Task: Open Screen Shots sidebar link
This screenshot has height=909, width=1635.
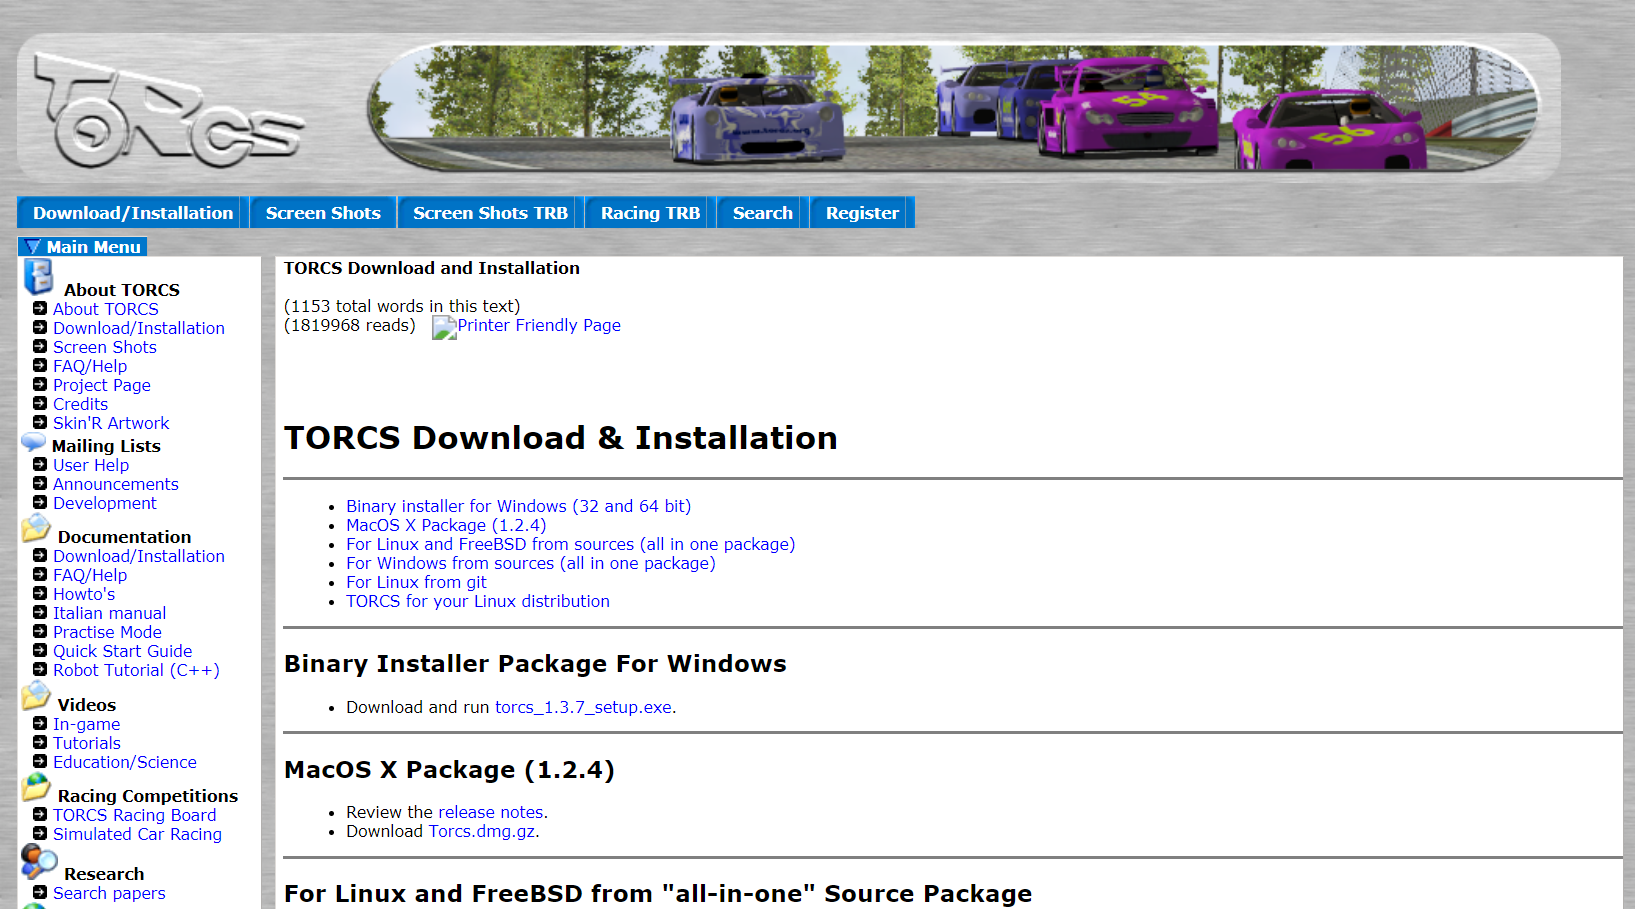Action: [x=105, y=347]
